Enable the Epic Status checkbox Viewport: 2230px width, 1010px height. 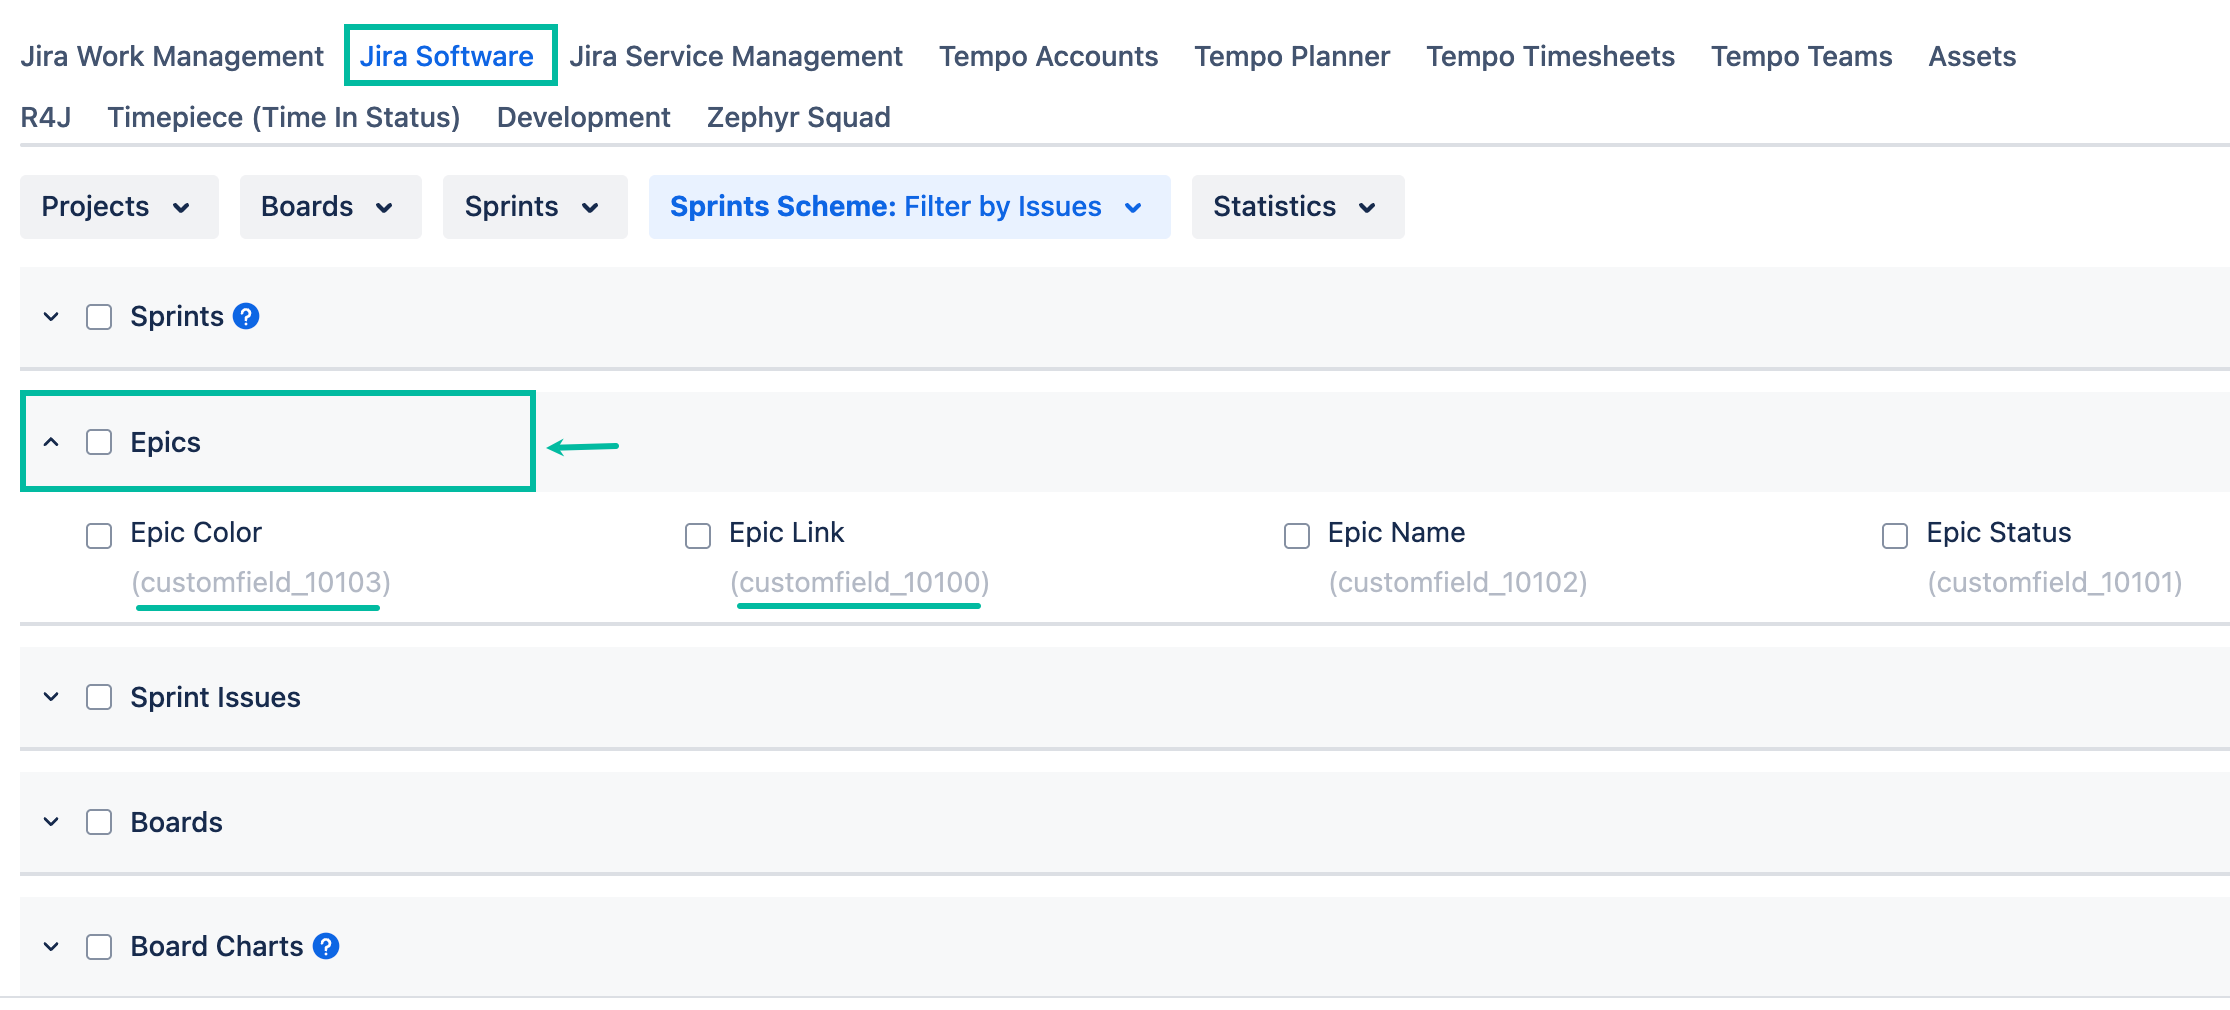tap(1895, 536)
